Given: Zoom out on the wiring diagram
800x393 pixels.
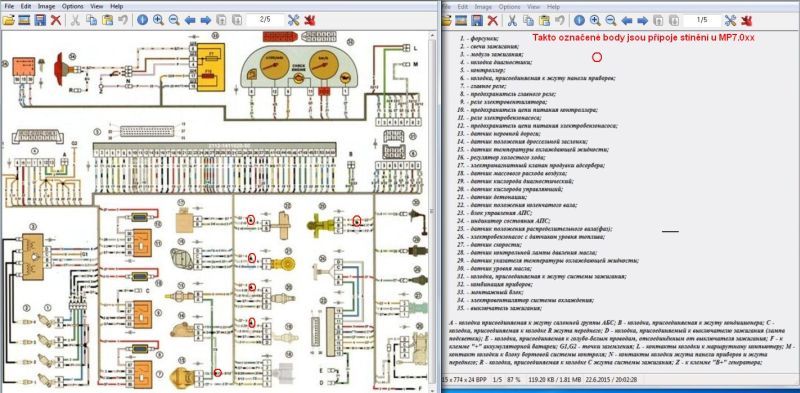Looking at the screenshot, I should tap(174, 20).
